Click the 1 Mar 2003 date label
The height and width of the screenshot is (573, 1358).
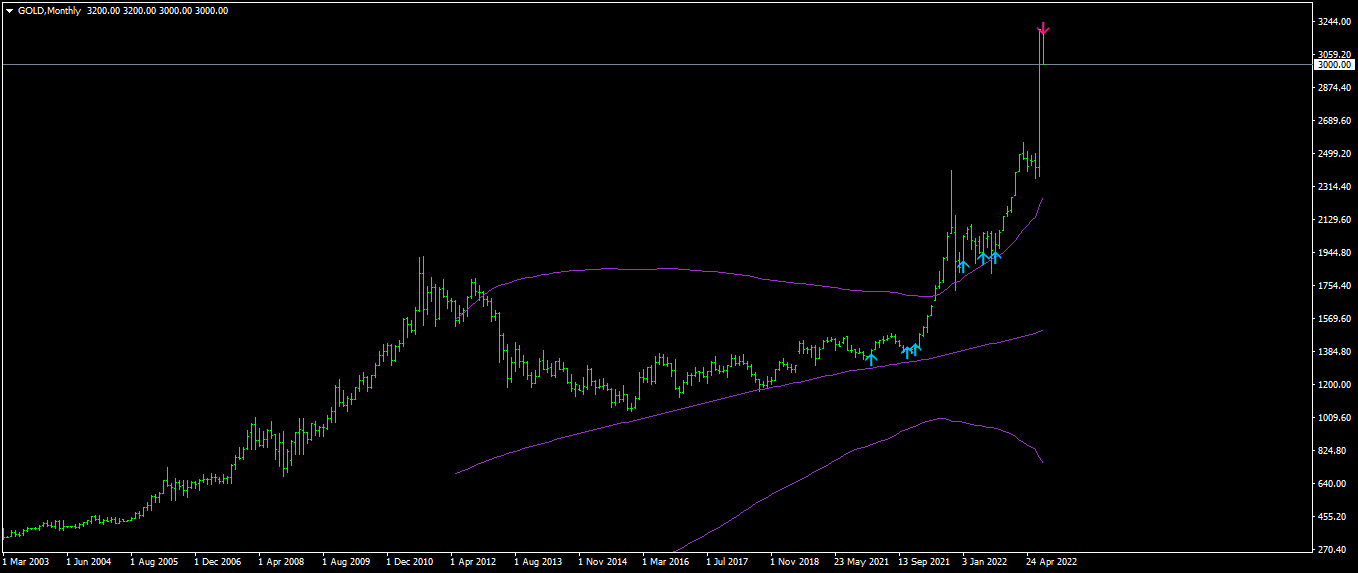click(x=28, y=562)
